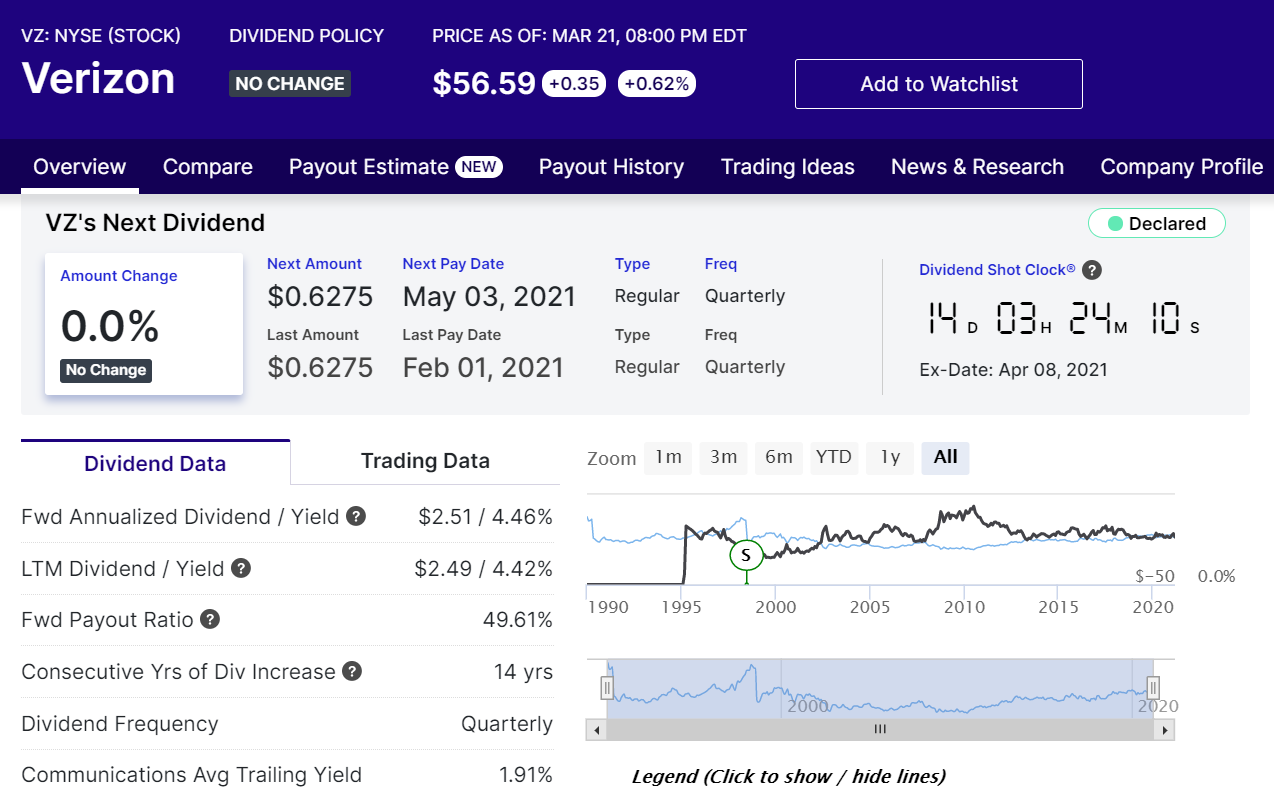Select left range handle of chart navigator
The height and width of the screenshot is (797, 1274).
pos(607,688)
